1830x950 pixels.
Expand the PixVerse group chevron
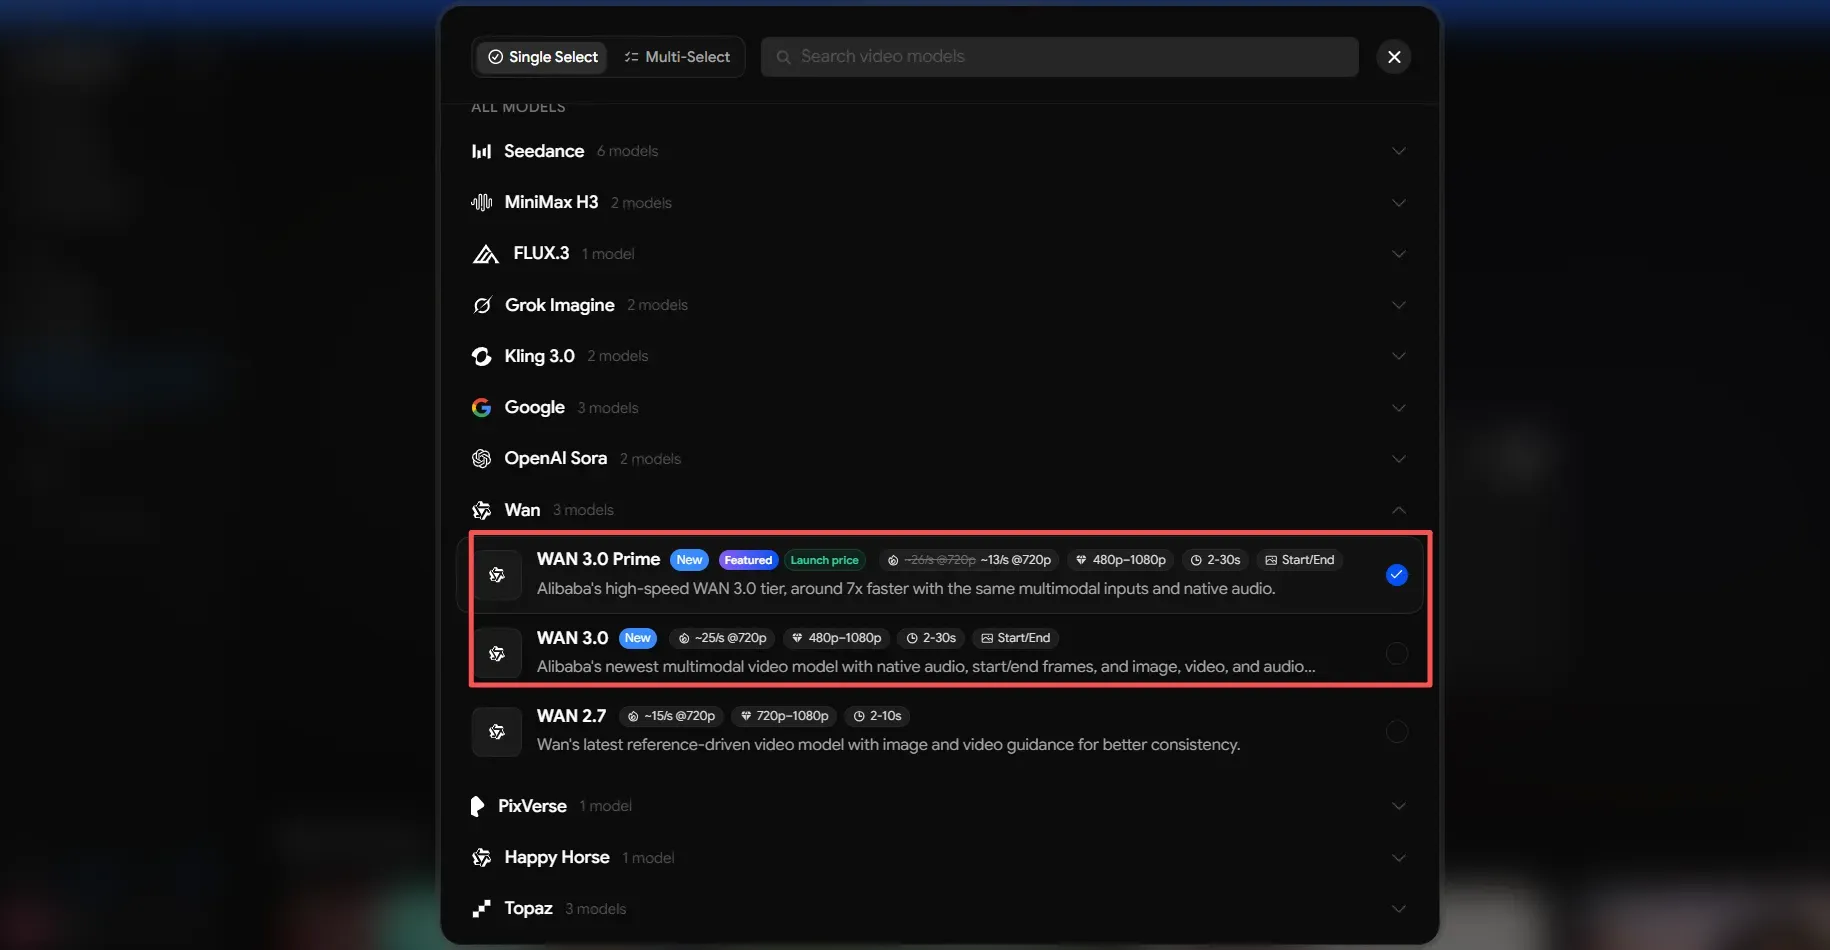(1399, 806)
